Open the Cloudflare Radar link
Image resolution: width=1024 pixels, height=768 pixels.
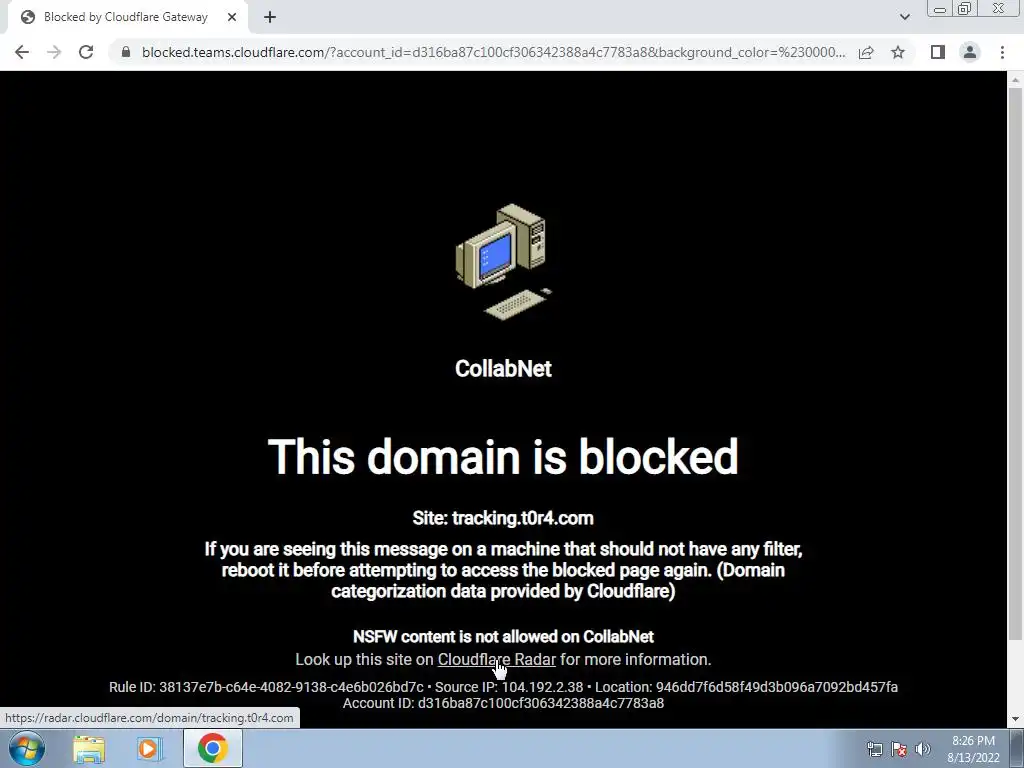pos(496,660)
